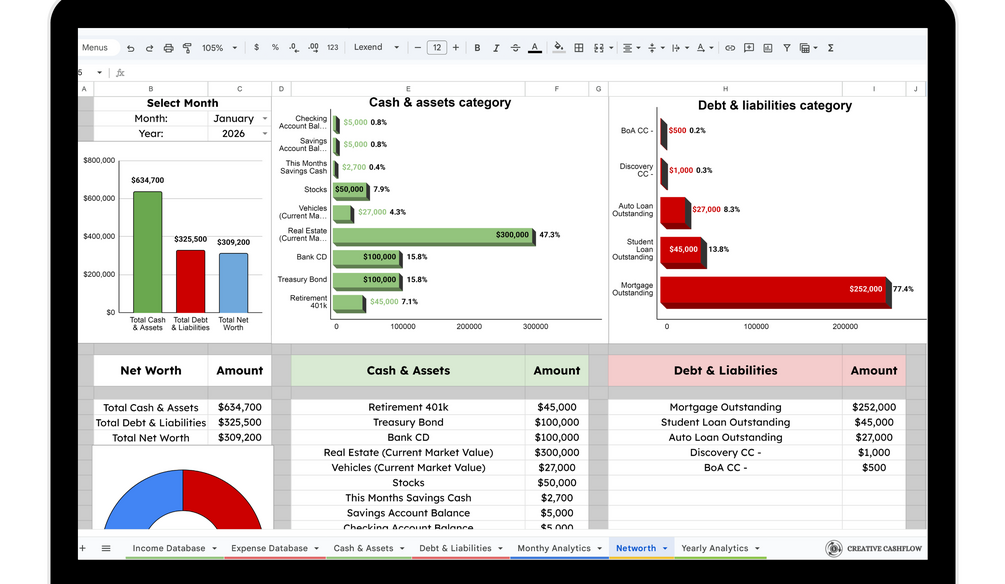1005x584 pixels.
Task: Increase decimal places
Action: pos(313,47)
